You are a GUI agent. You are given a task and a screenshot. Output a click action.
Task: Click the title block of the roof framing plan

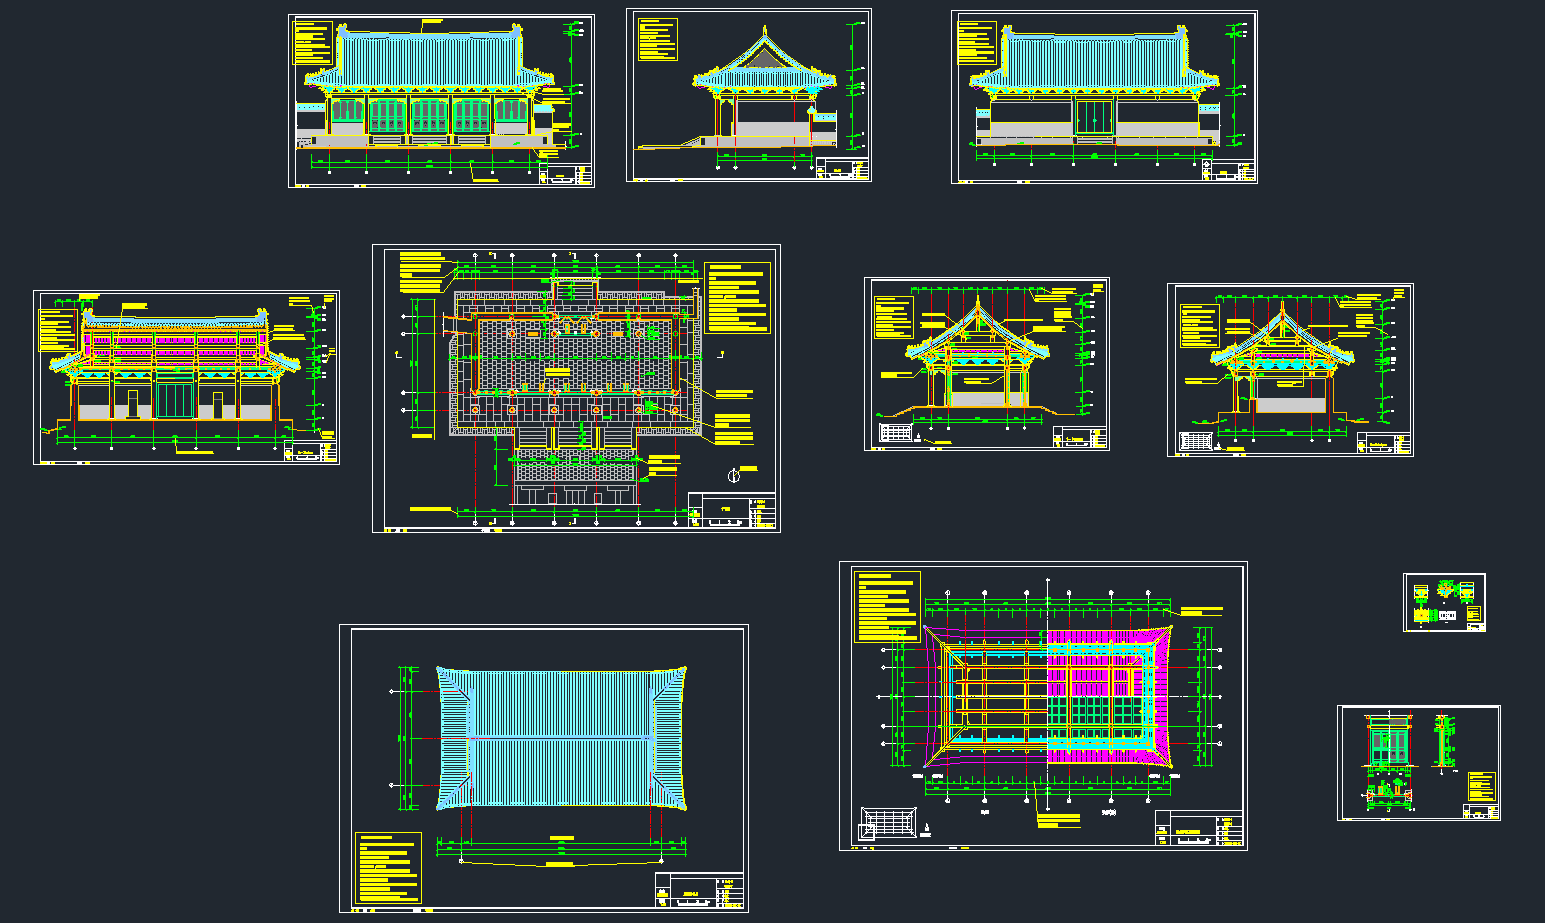1200,829
